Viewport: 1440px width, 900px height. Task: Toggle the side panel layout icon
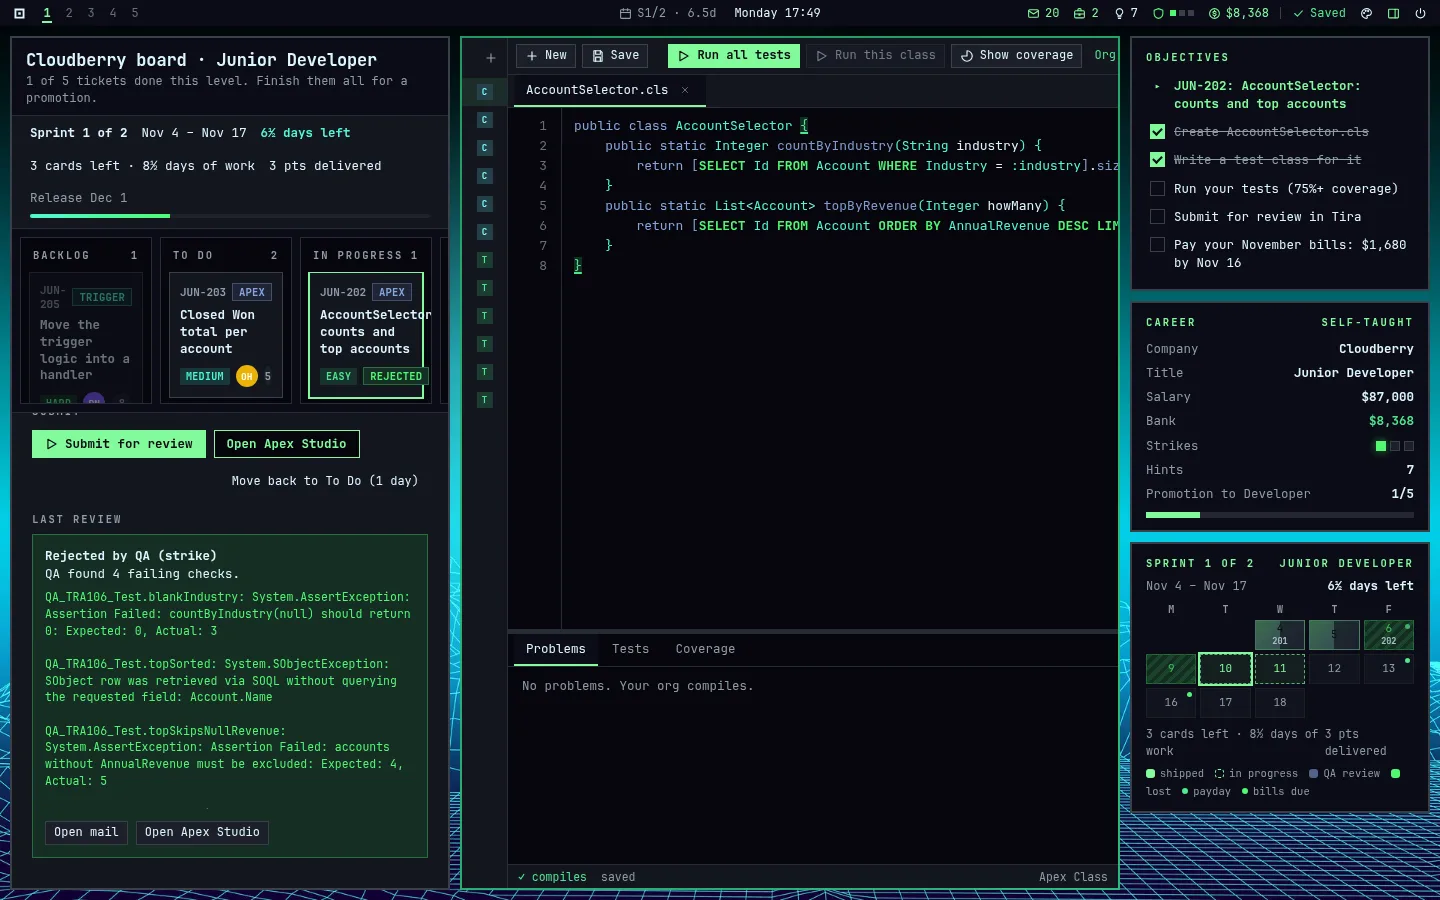[1393, 13]
